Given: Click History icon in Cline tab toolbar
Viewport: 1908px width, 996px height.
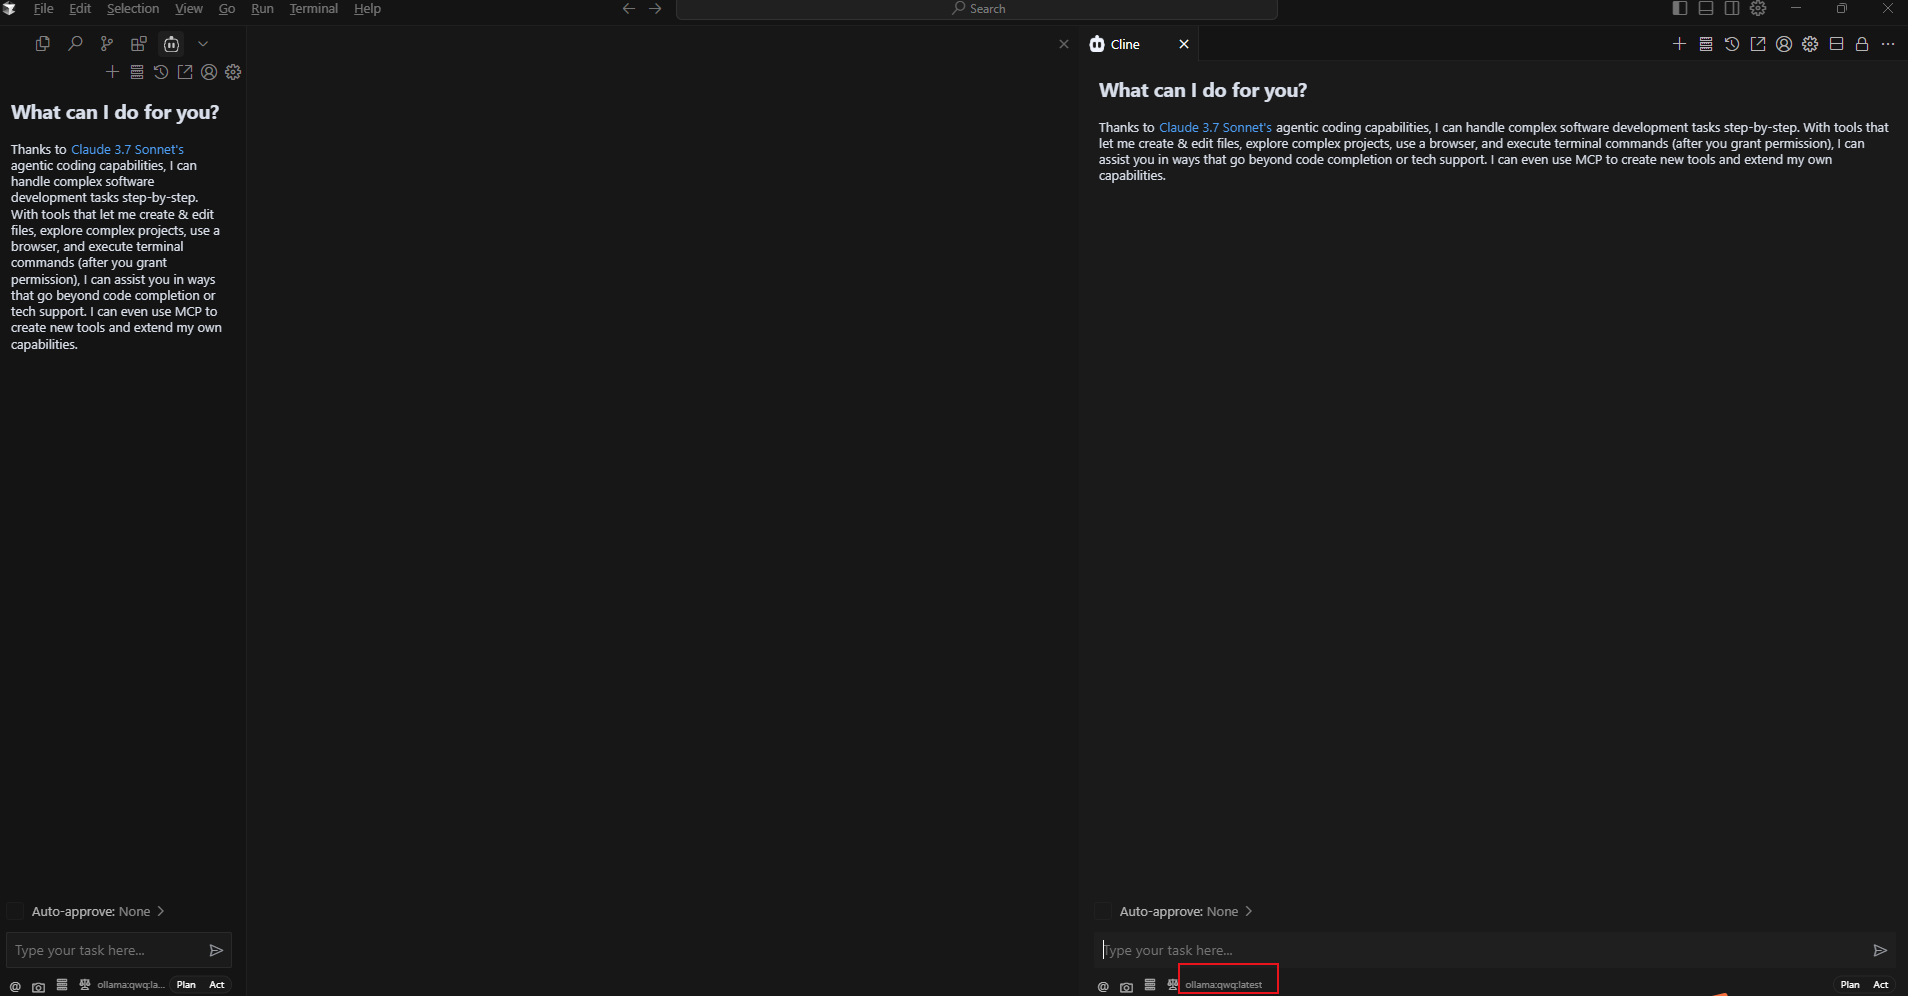Looking at the screenshot, I should pos(1732,44).
